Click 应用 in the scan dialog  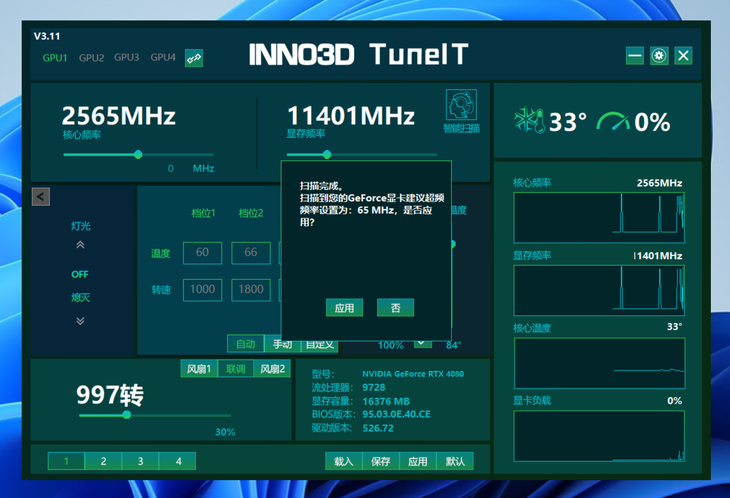click(x=345, y=308)
